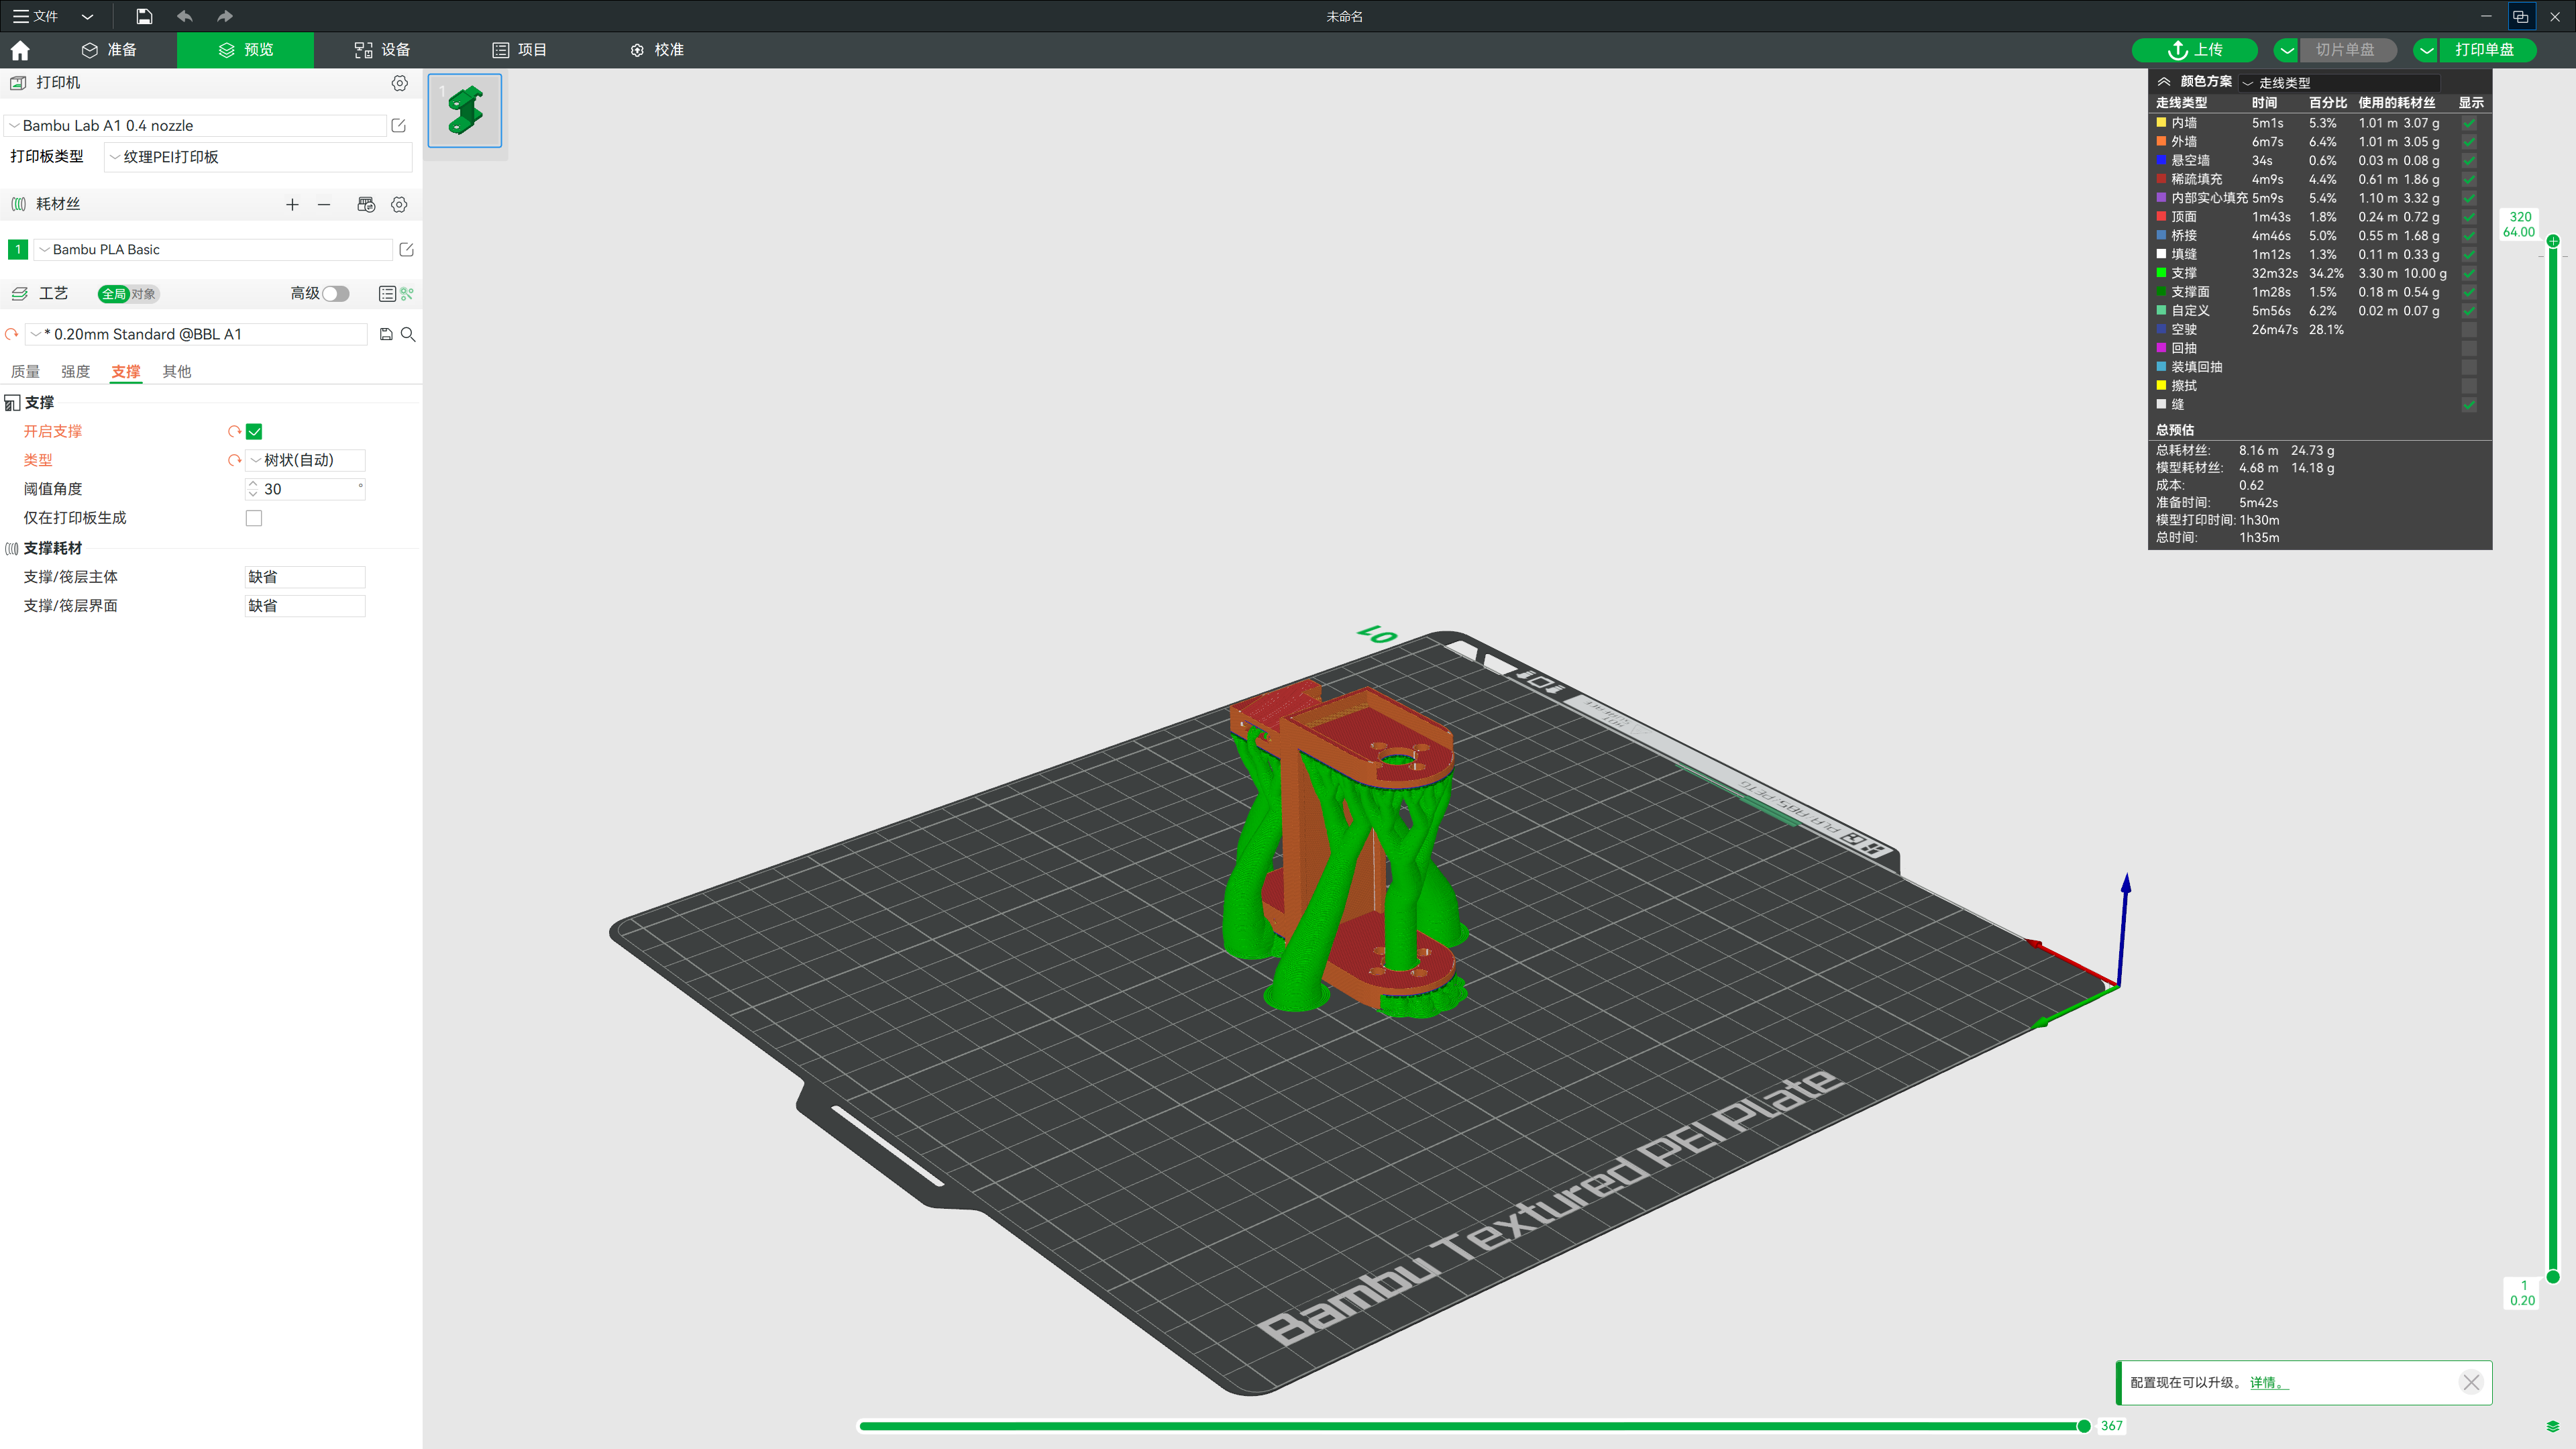Image resolution: width=2576 pixels, height=1449 pixels.
Task: Enable the 仅在打印板生成 checkbox
Action: coord(254,518)
